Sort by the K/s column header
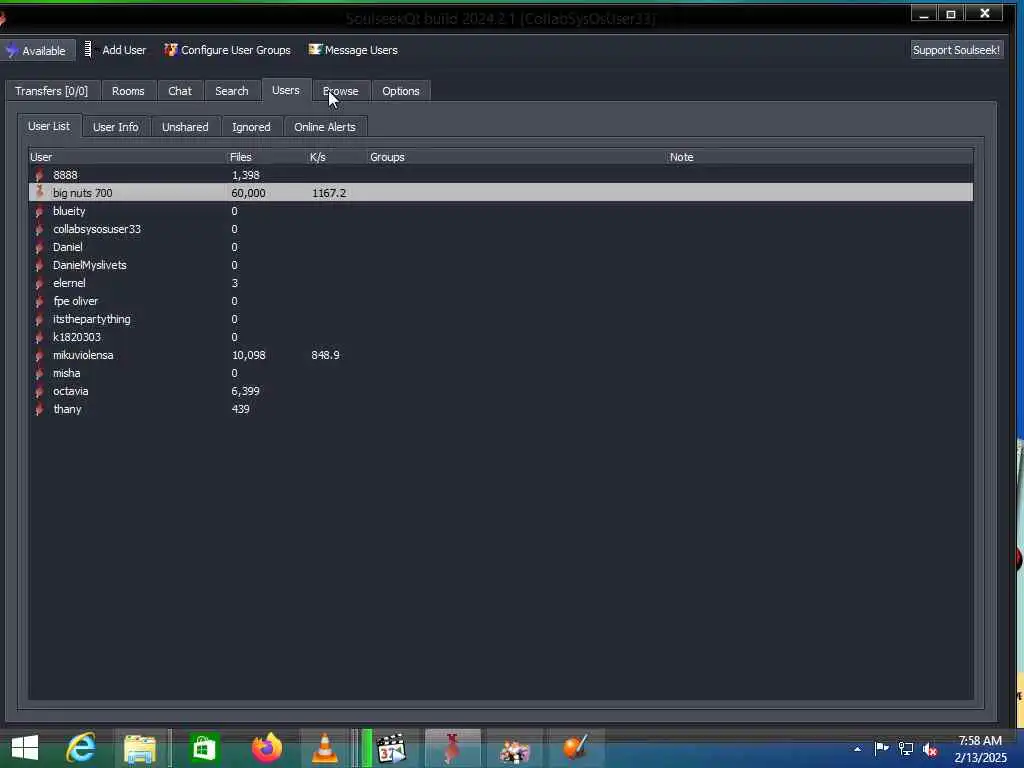 318,157
